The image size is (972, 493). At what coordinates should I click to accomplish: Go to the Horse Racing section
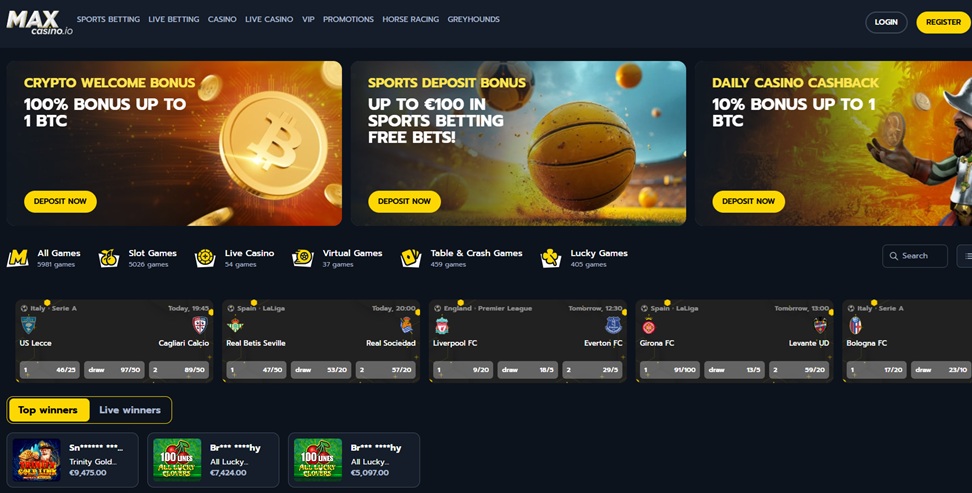pos(410,19)
